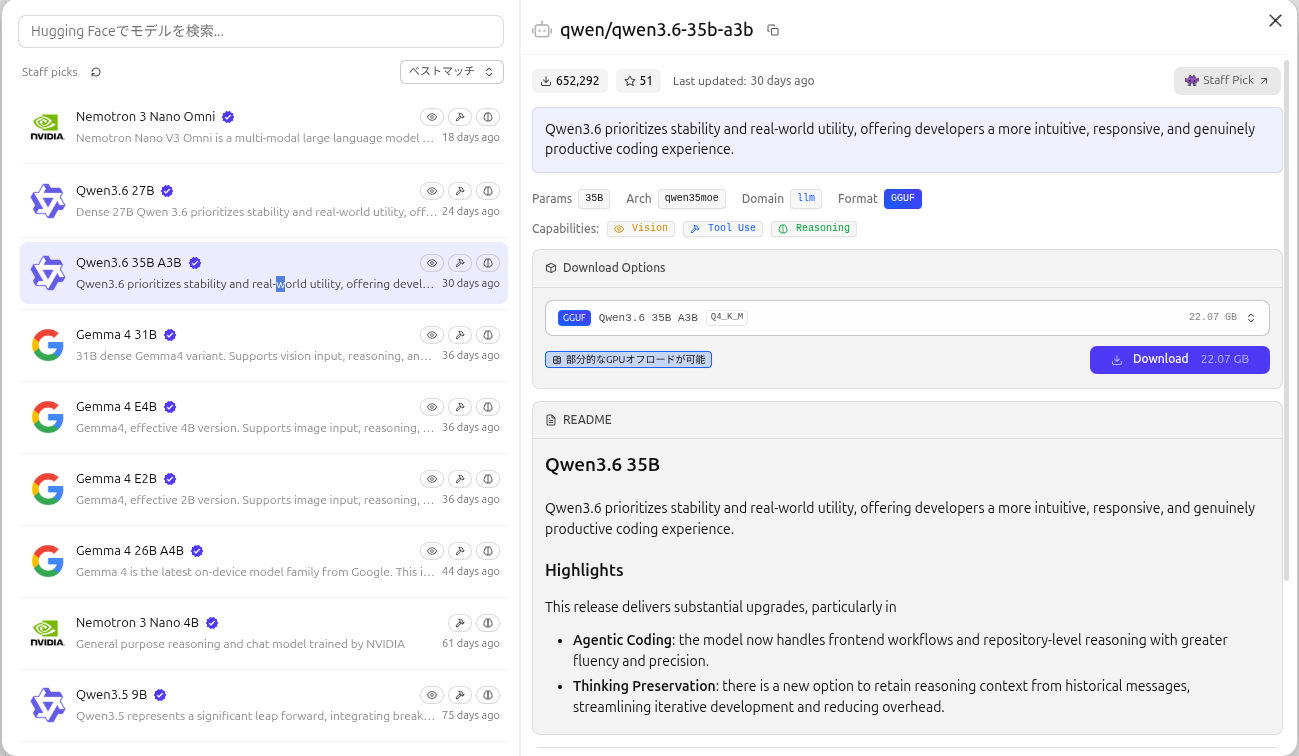Download the 22.07 GB Qwen3.6 model
The height and width of the screenshot is (756, 1299).
tap(1180, 359)
